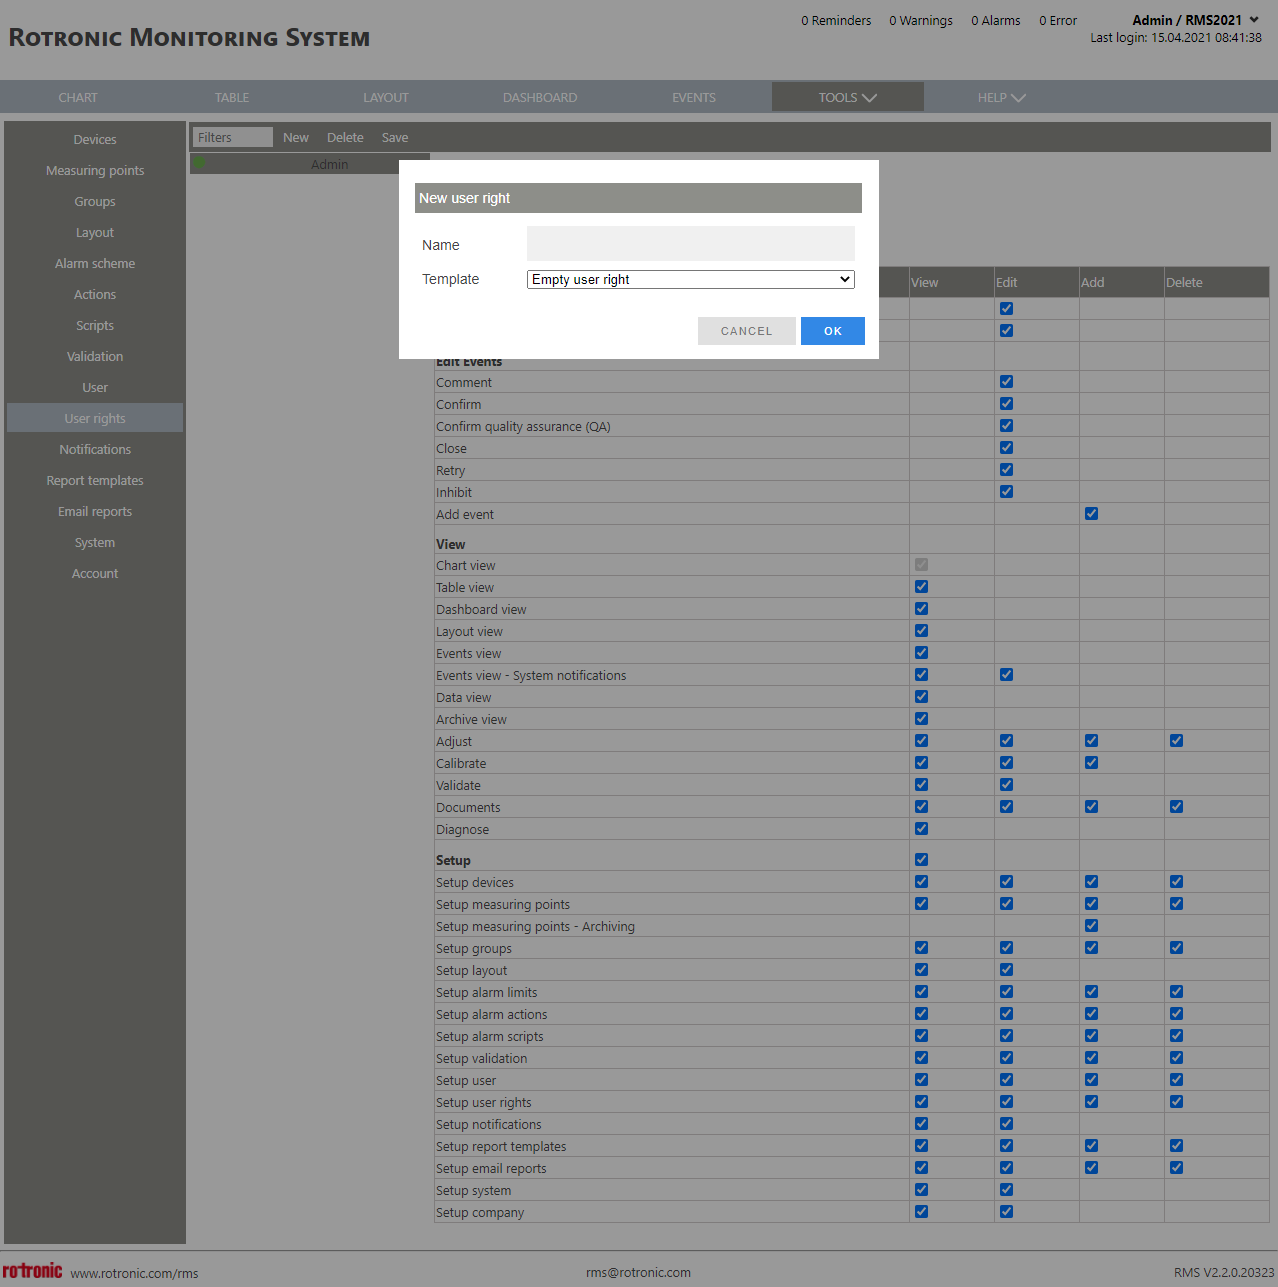Open Validation in the sidebar
Viewport: 1278px width, 1287px height.
point(95,356)
